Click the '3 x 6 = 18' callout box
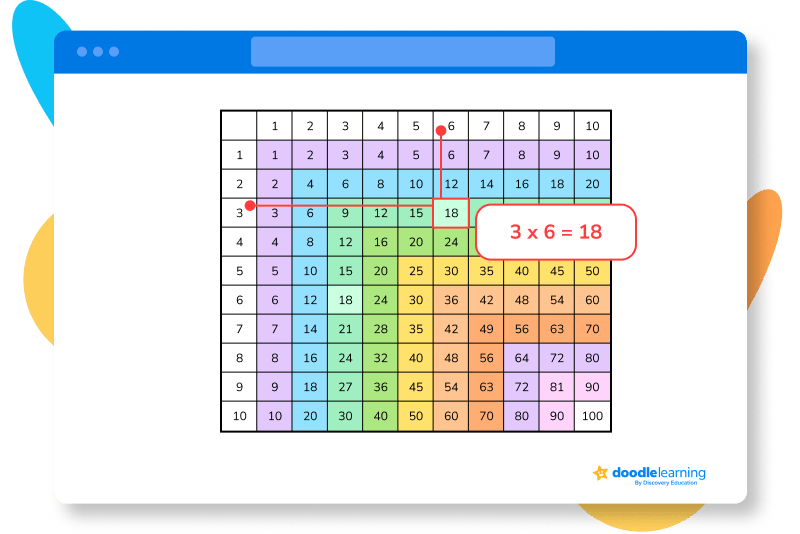The height and width of the screenshot is (534, 800). pos(556,232)
